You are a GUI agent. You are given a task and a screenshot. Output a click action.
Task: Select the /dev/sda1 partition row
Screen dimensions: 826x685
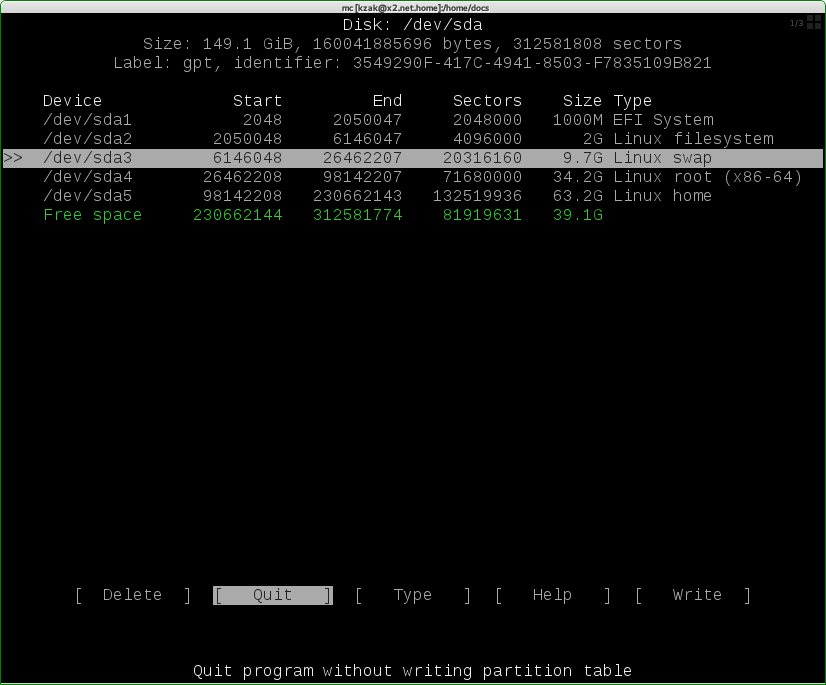tap(413, 120)
